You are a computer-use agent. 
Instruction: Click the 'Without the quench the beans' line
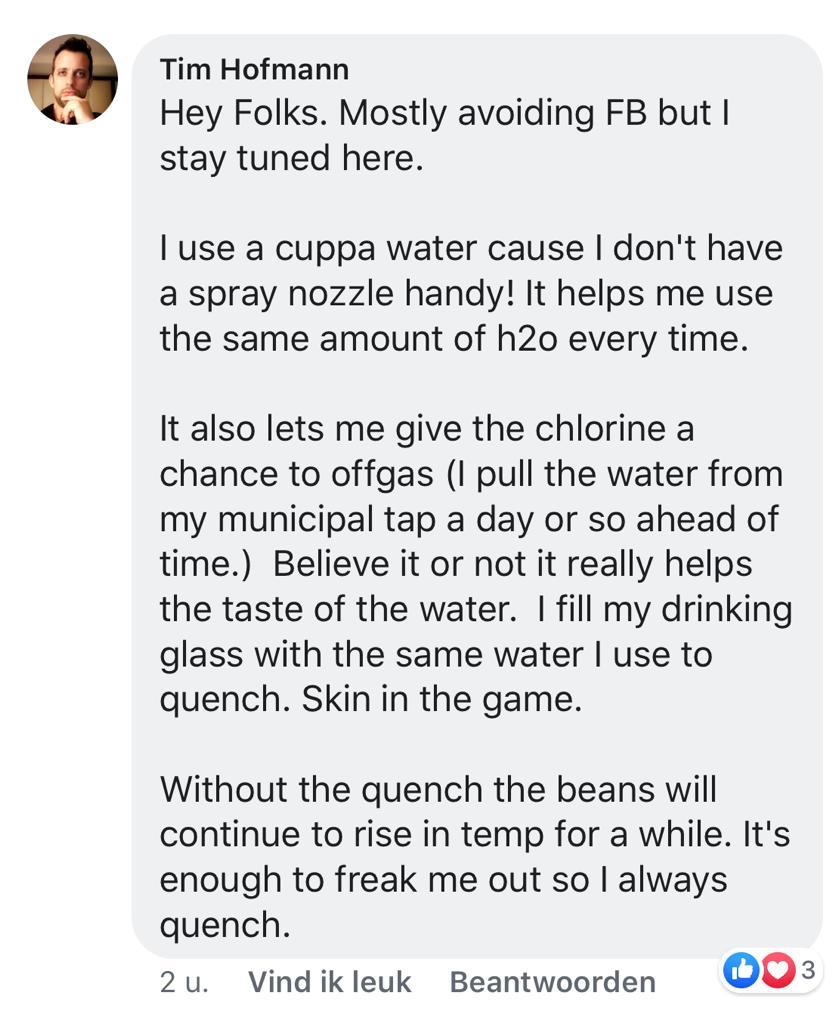pyautogui.click(x=438, y=789)
